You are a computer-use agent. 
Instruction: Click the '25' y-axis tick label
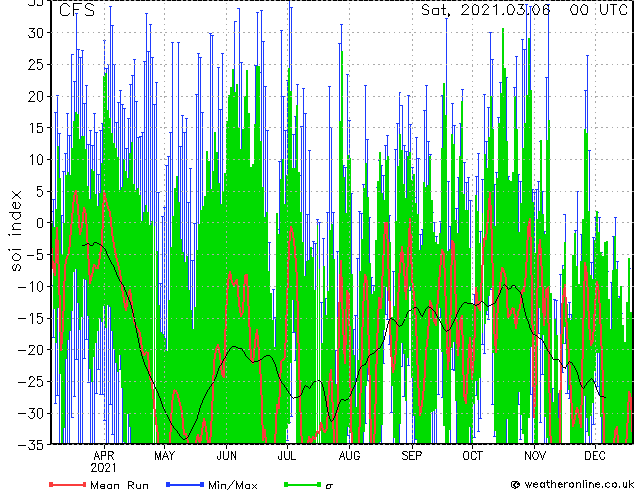coord(36,64)
